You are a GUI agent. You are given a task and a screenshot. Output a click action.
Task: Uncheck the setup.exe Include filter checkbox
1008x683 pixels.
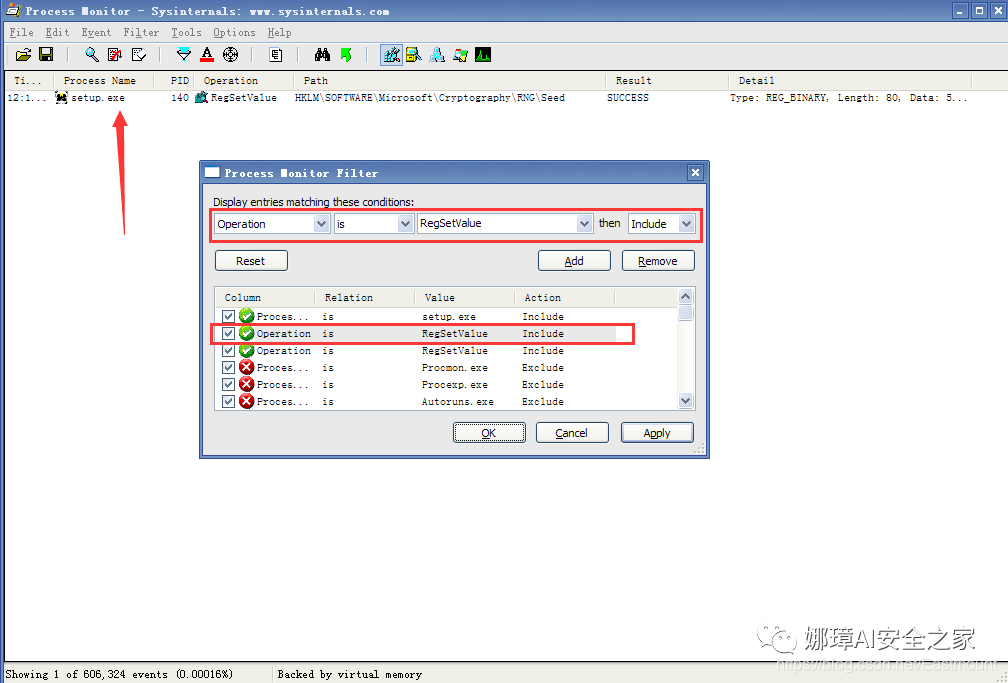228,316
